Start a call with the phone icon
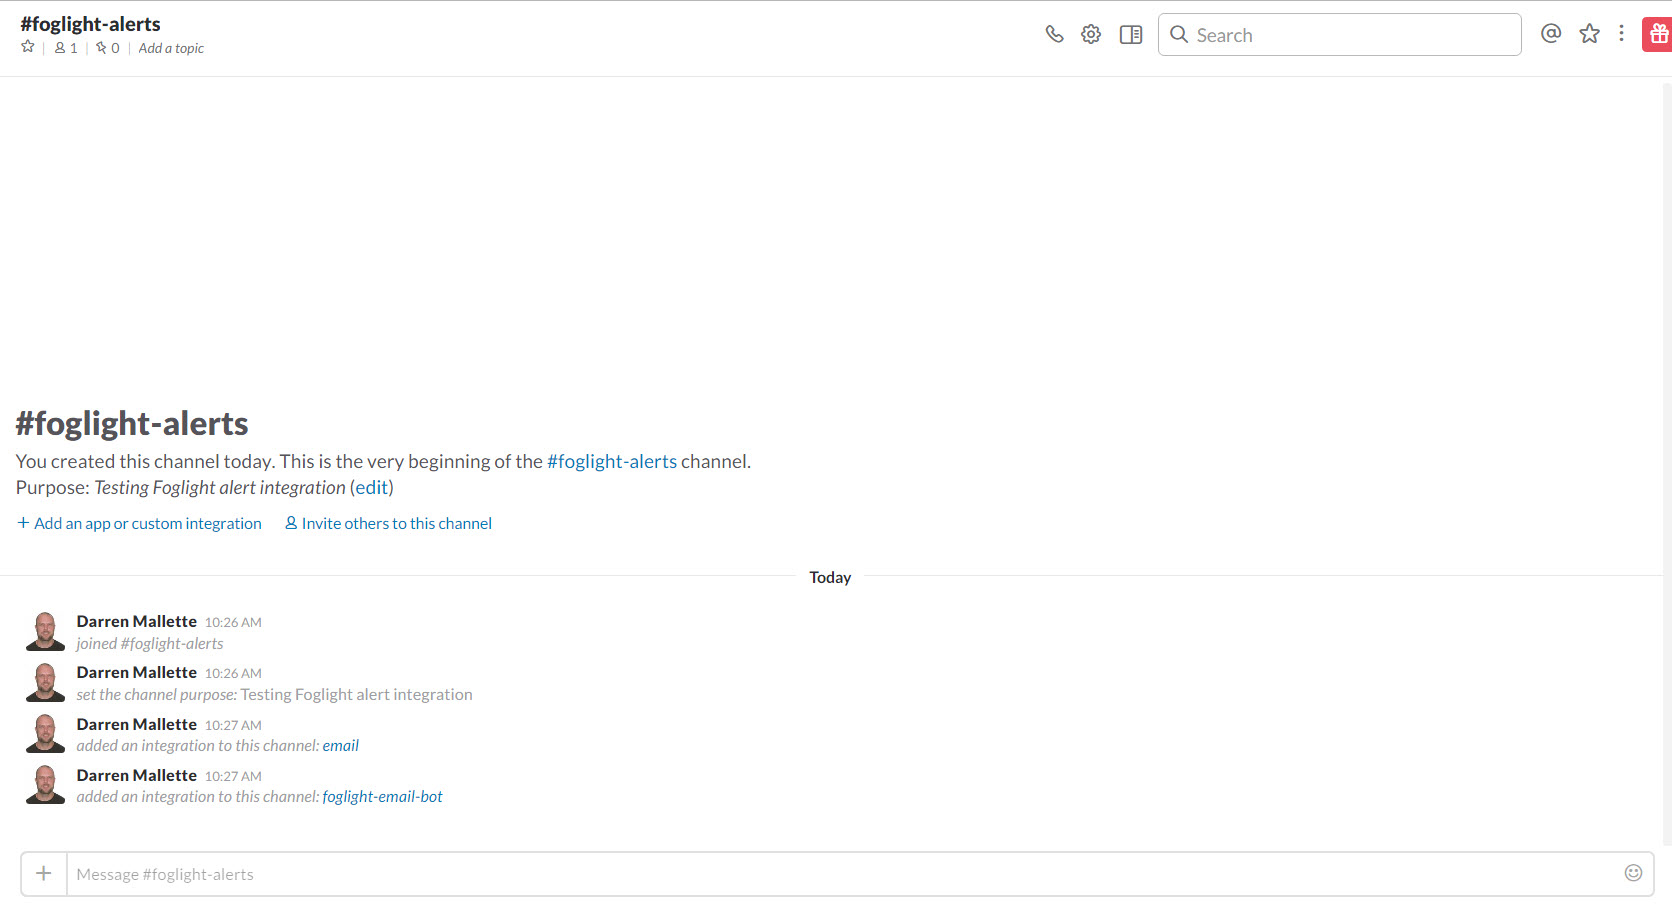Screen dimensions: 1672x914 click(x=1054, y=34)
